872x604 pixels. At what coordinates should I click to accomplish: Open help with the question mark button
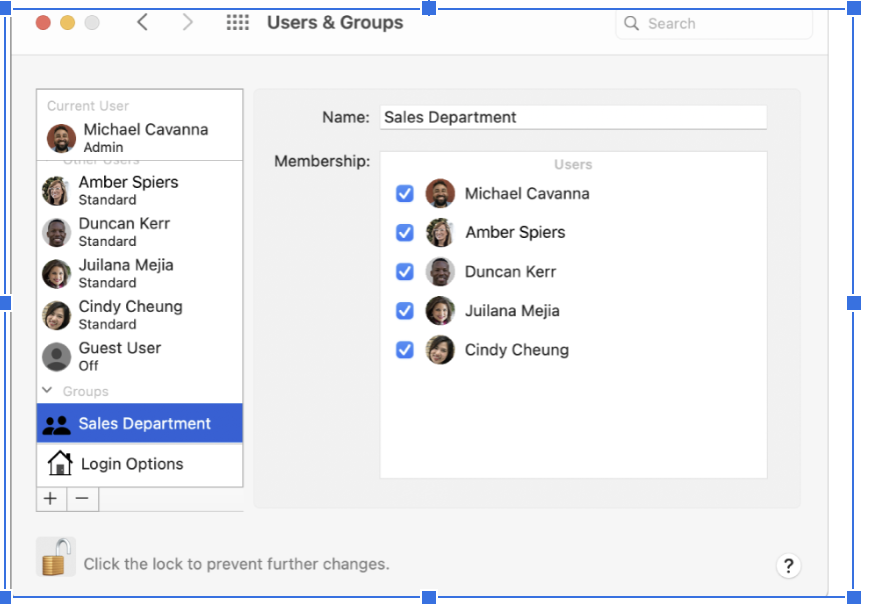click(x=789, y=565)
